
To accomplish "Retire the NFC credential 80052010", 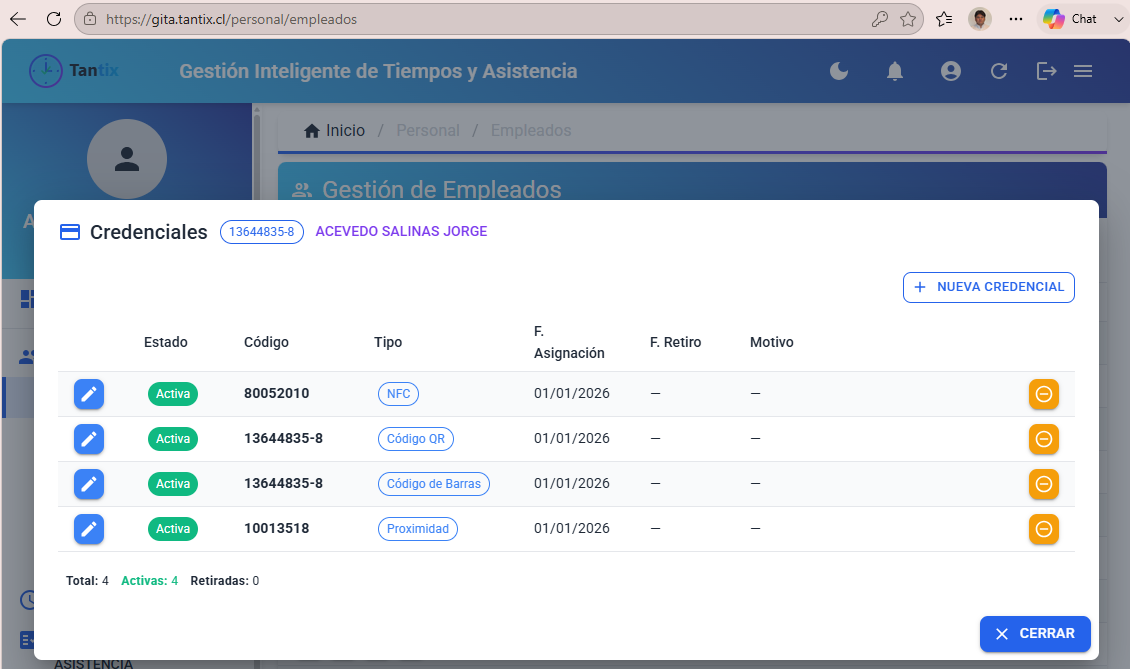I will click(x=1044, y=394).
